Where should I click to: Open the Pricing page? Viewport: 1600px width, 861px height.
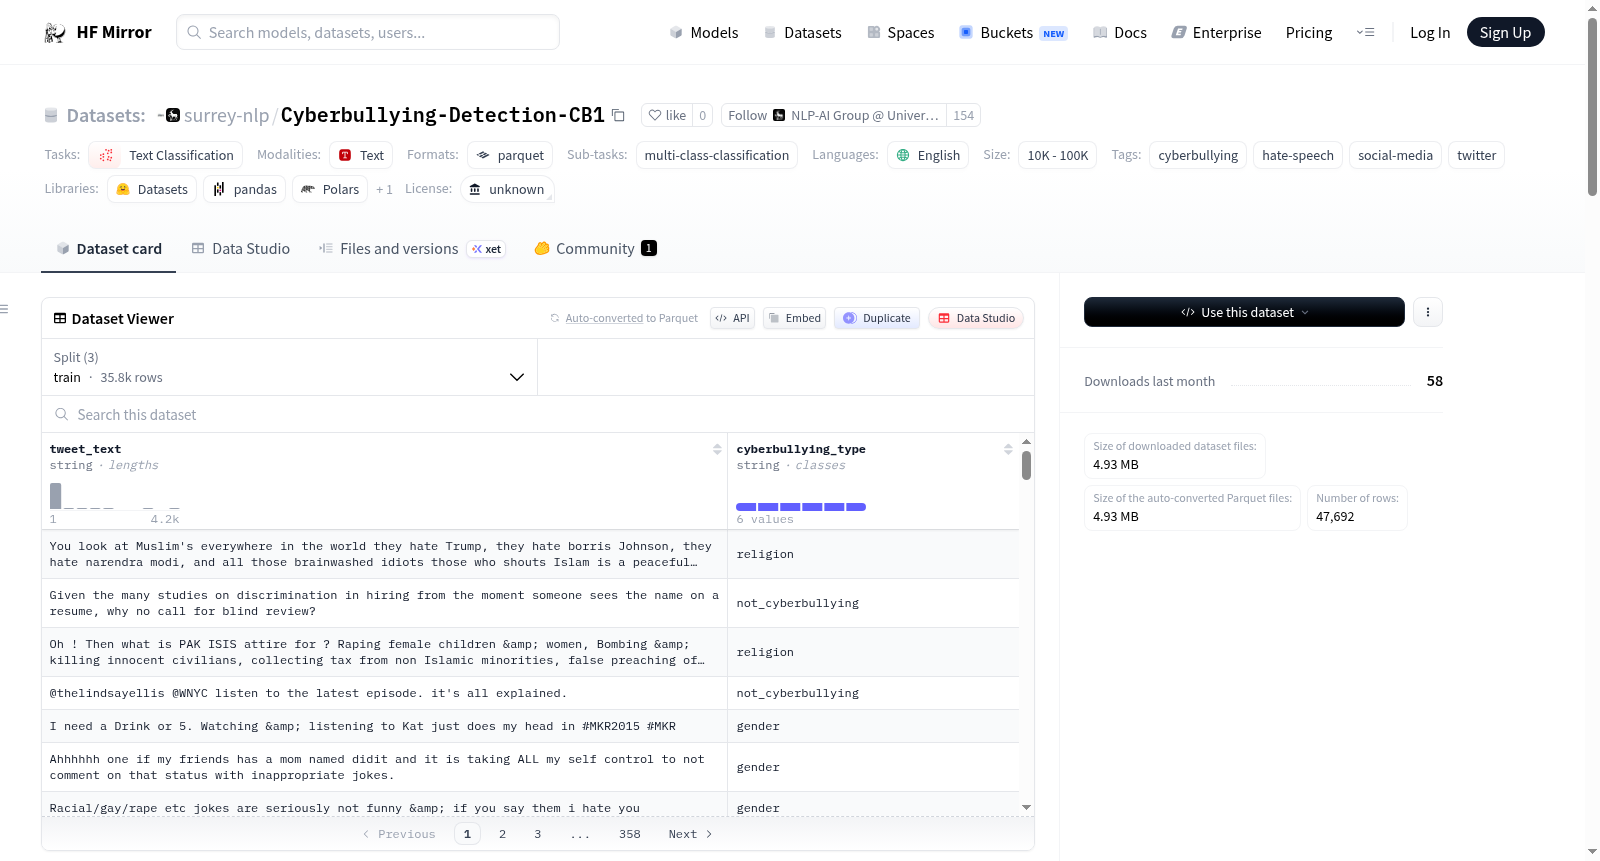(1309, 33)
